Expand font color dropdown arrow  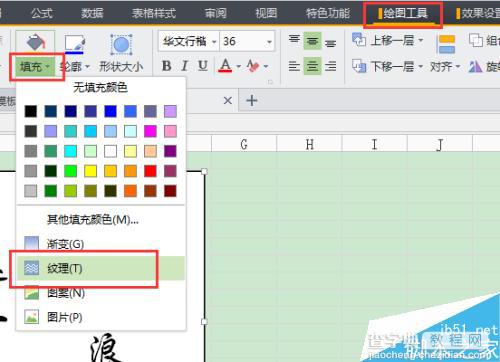[239, 66]
